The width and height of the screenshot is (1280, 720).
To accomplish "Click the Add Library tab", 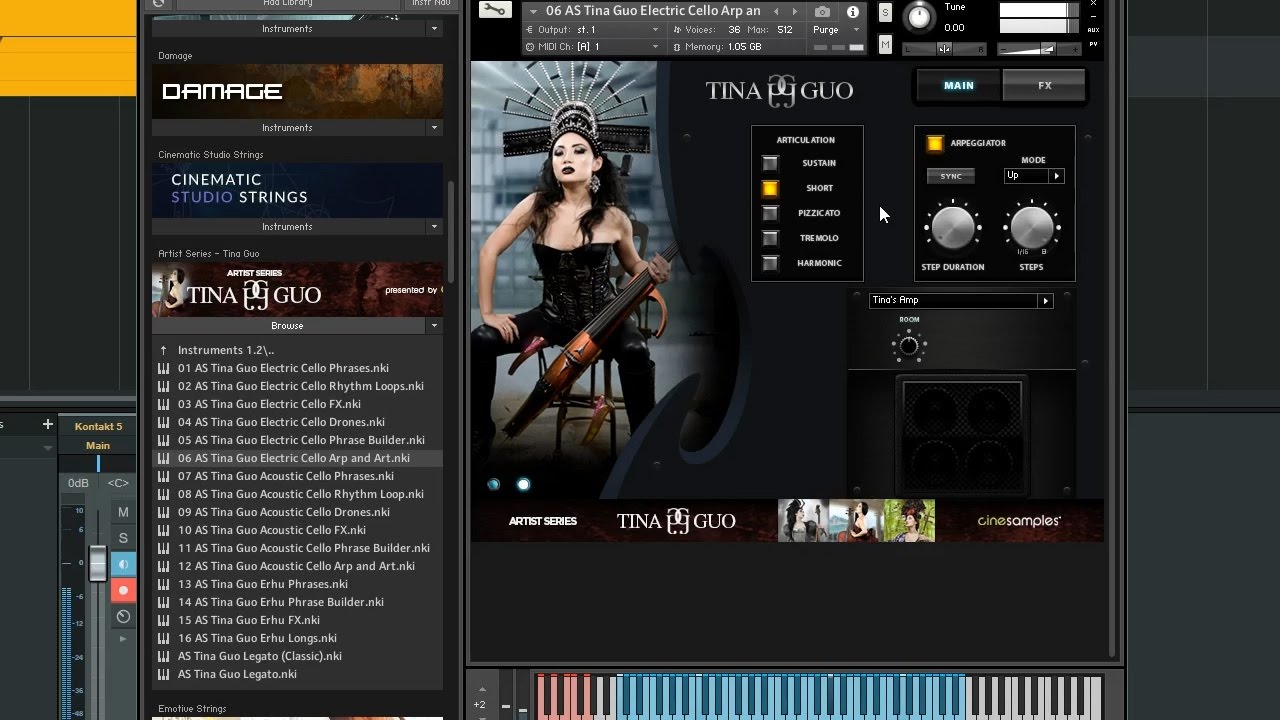I will click(x=288, y=4).
